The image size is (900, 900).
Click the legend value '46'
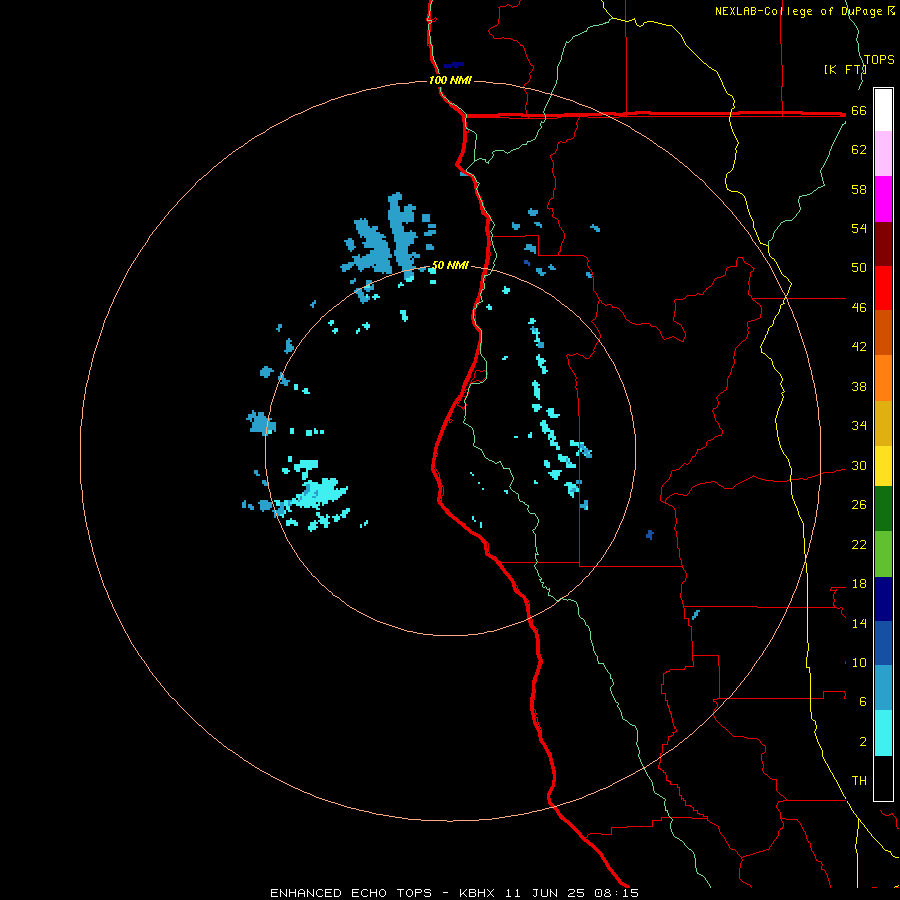click(x=859, y=308)
